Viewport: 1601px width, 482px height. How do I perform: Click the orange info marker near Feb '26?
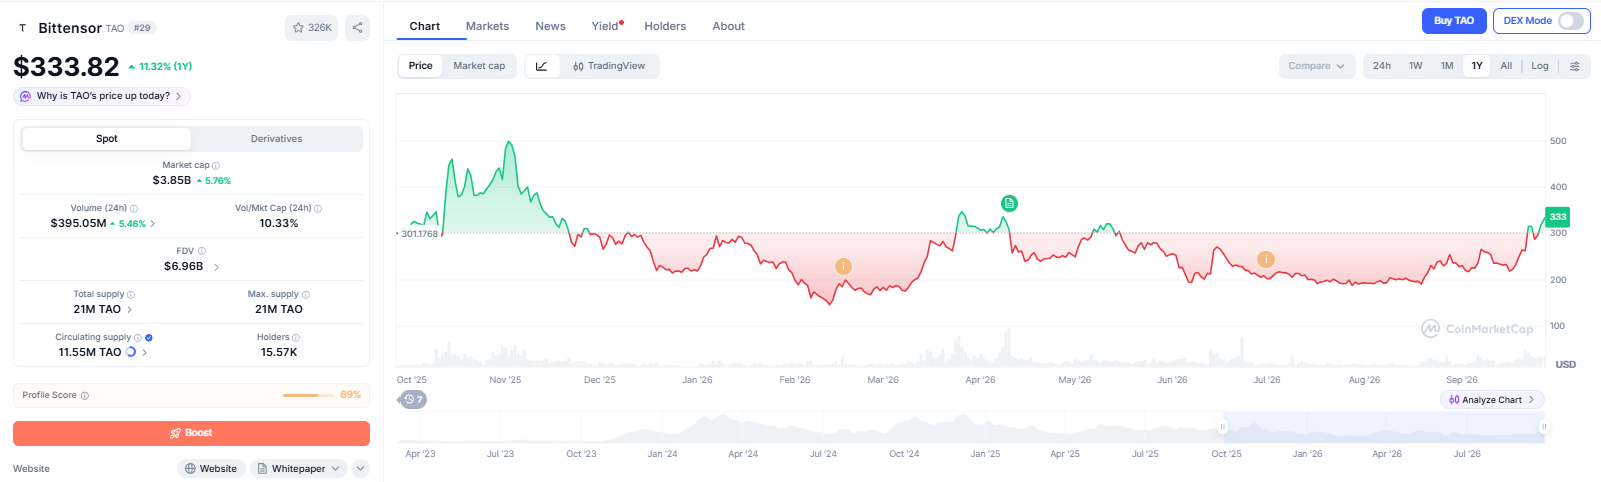[843, 266]
